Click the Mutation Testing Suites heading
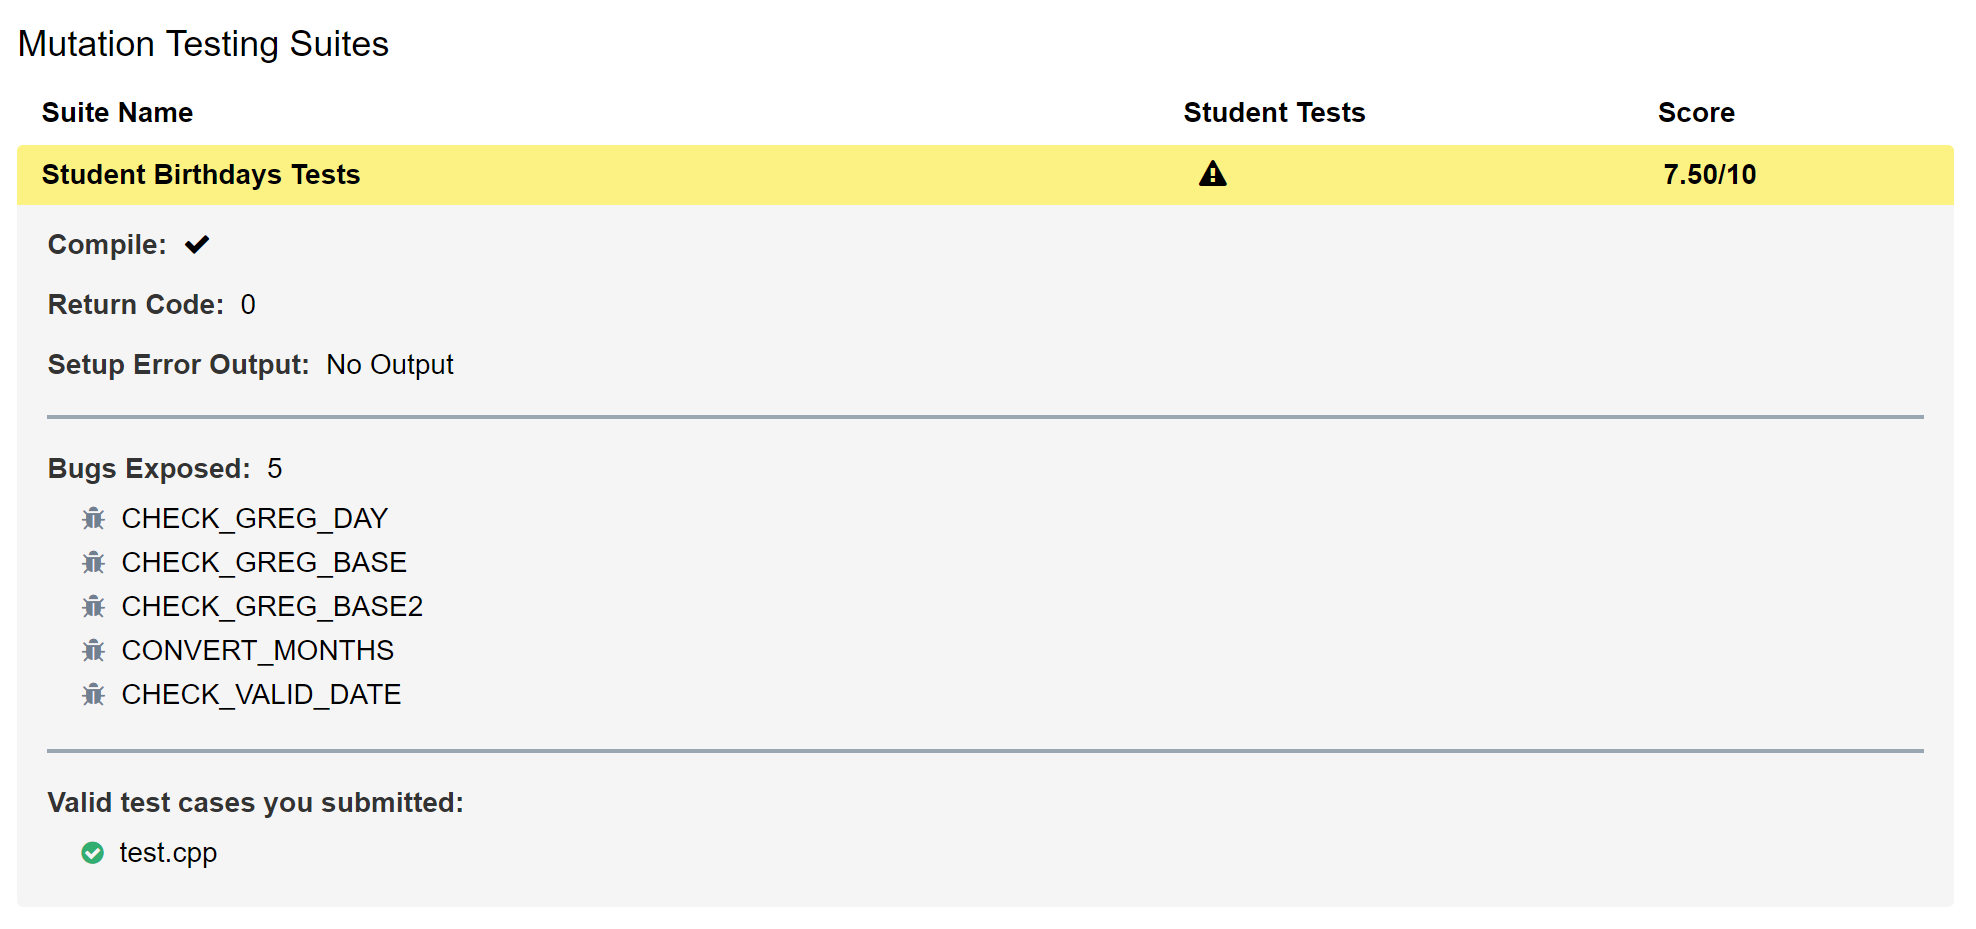1976x929 pixels. (203, 44)
